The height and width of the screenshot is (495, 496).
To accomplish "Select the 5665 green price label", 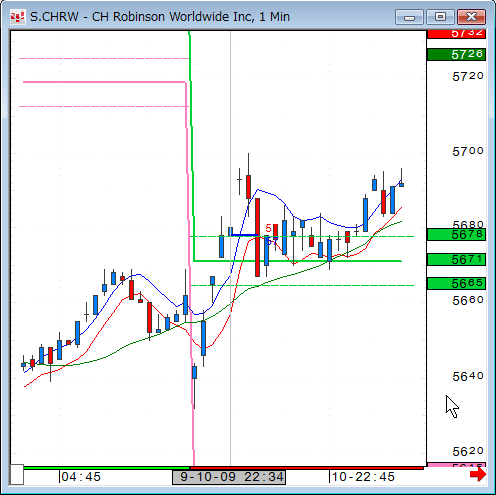I will [x=456, y=283].
